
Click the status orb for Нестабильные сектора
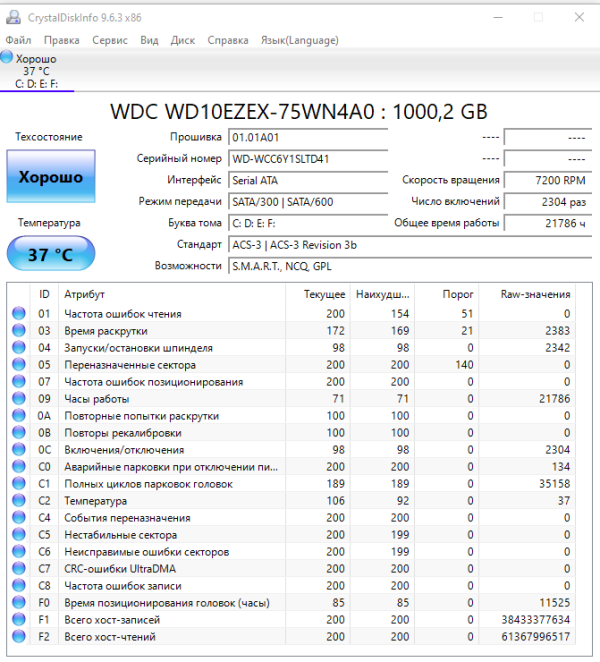[x=19, y=535]
